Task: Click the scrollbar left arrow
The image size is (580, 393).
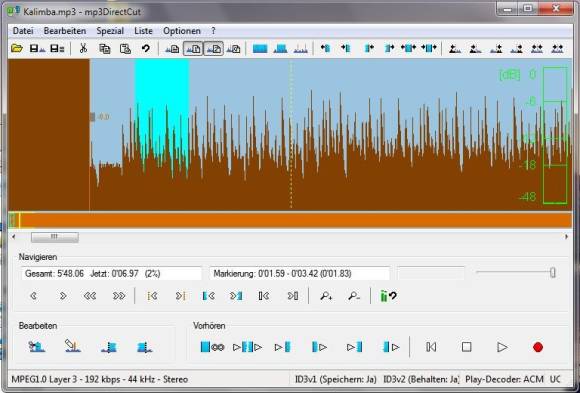Action: click(x=14, y=237)
